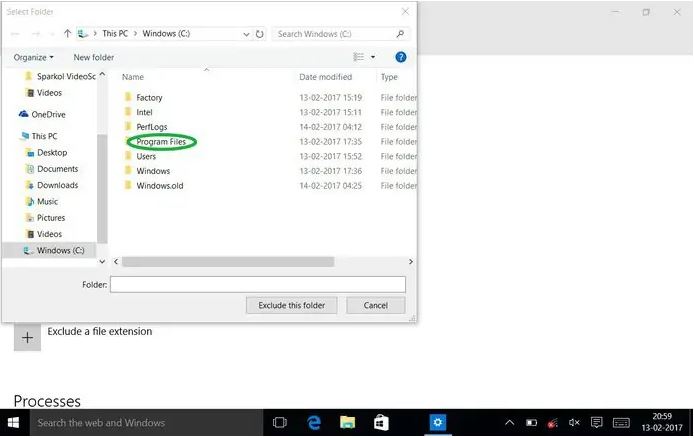Open the Windows Start menu
The height and width of the screenshot is (438, 694).
[x=14, y=423]
